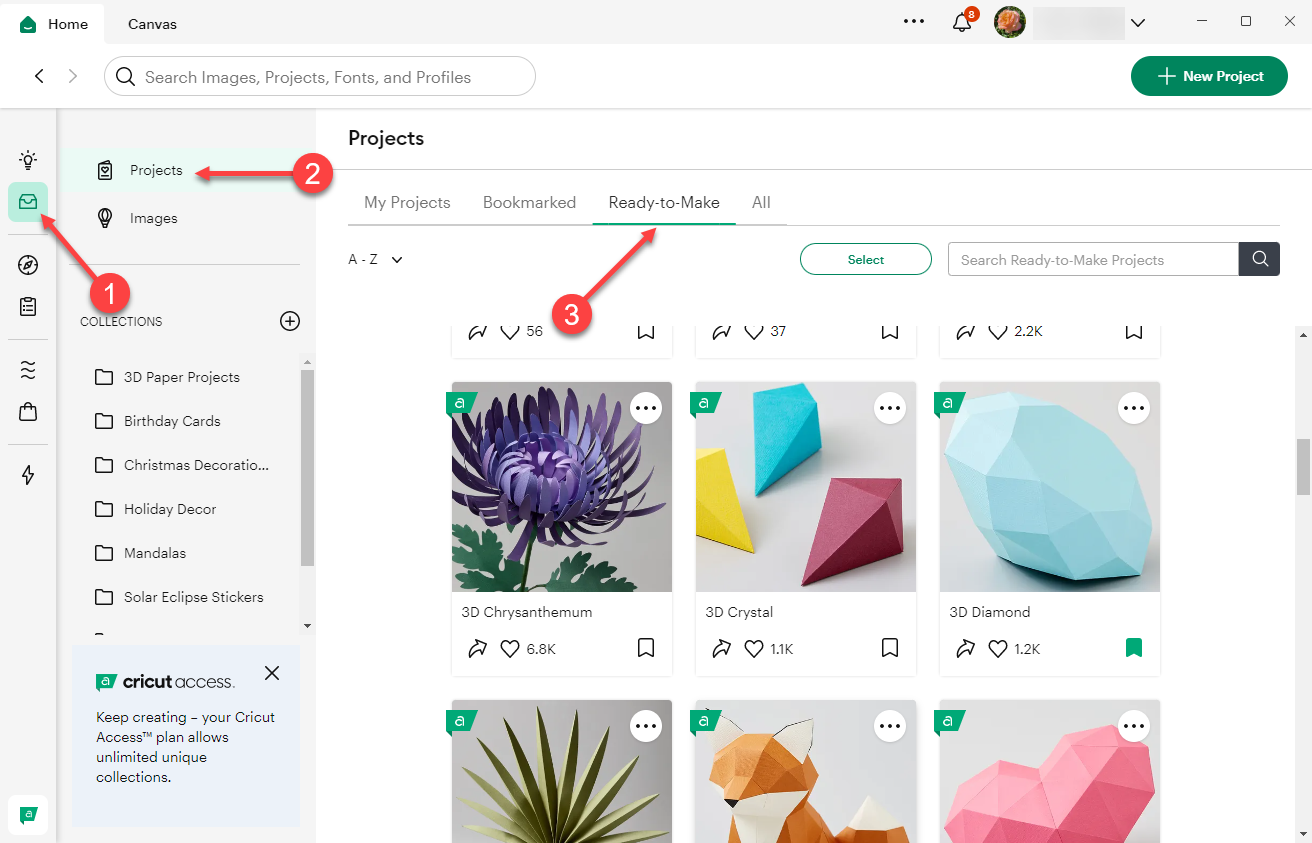
Task: Add a new collection with plus icon
Action: (289, 321)
